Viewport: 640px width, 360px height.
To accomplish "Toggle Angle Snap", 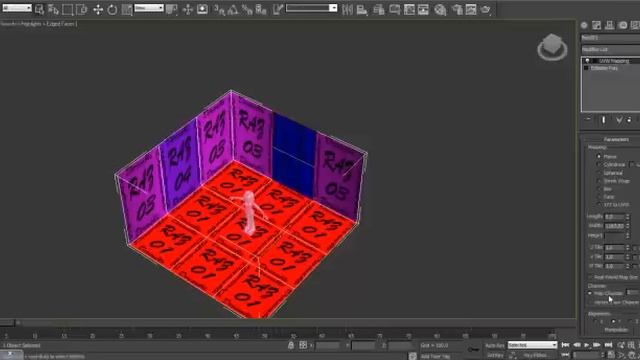I will [233, 9].
